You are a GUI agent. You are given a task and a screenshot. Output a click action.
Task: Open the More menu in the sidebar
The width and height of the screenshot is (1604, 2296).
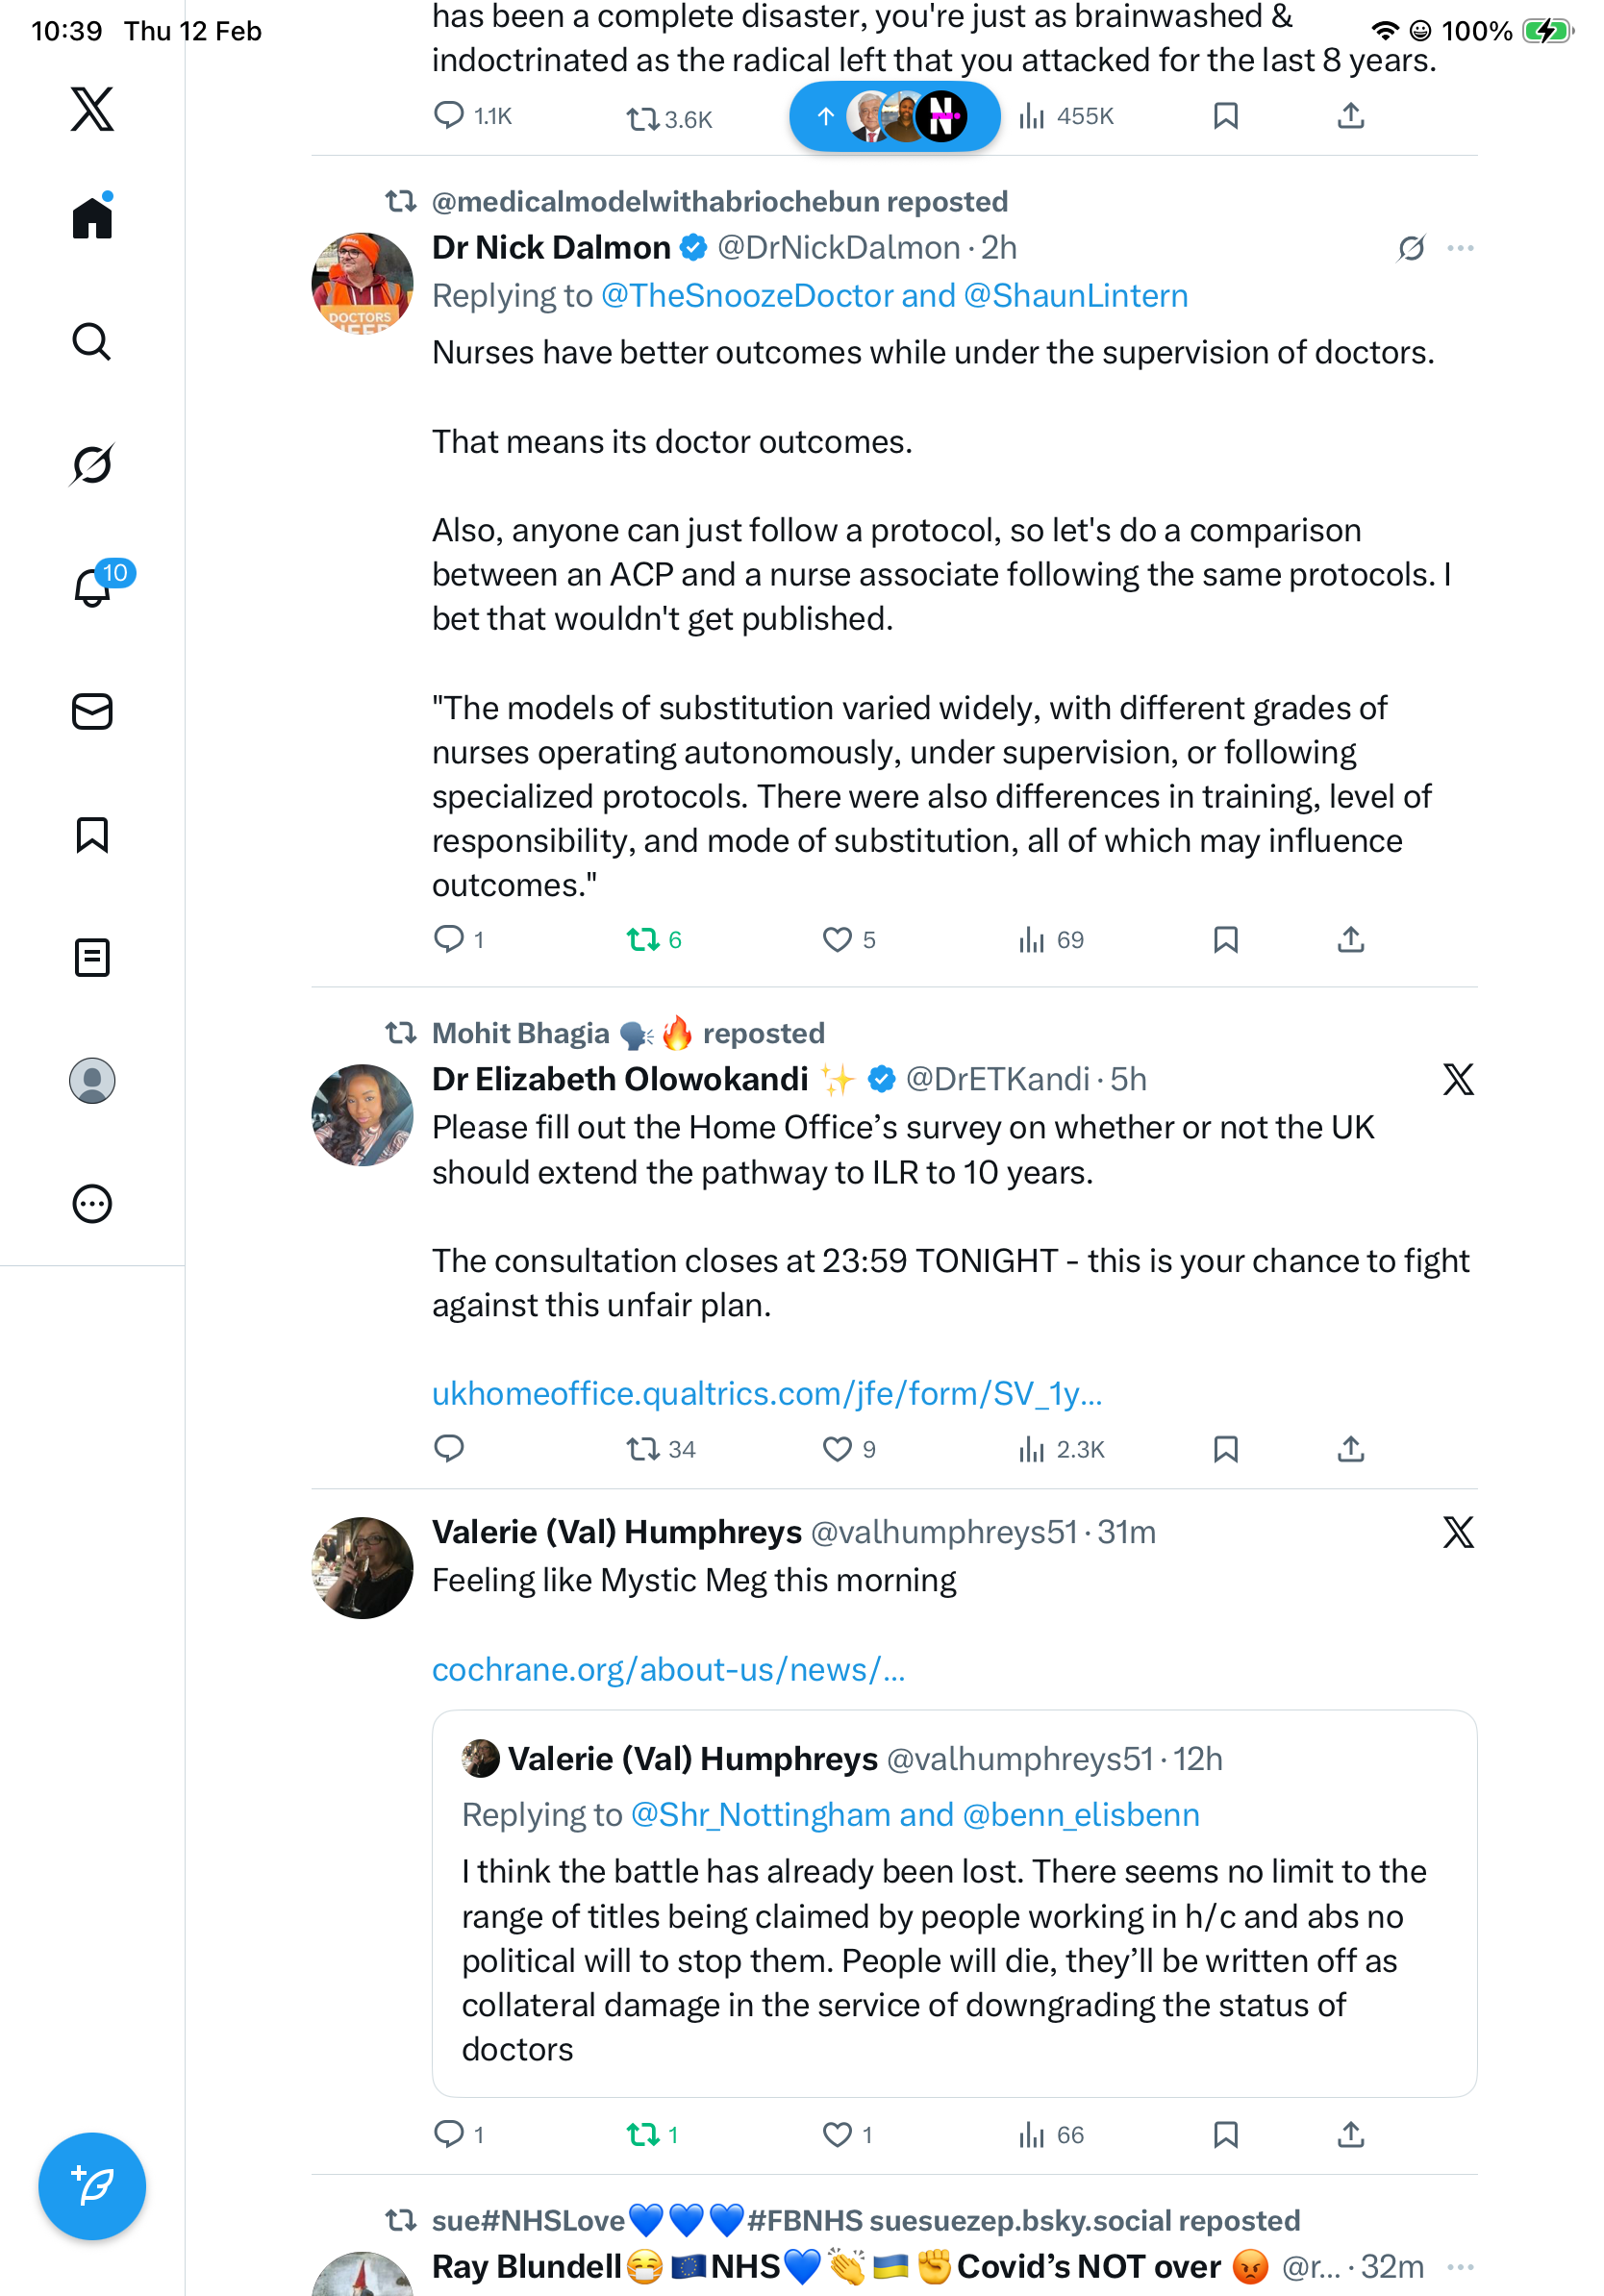tap(92, 1204)
